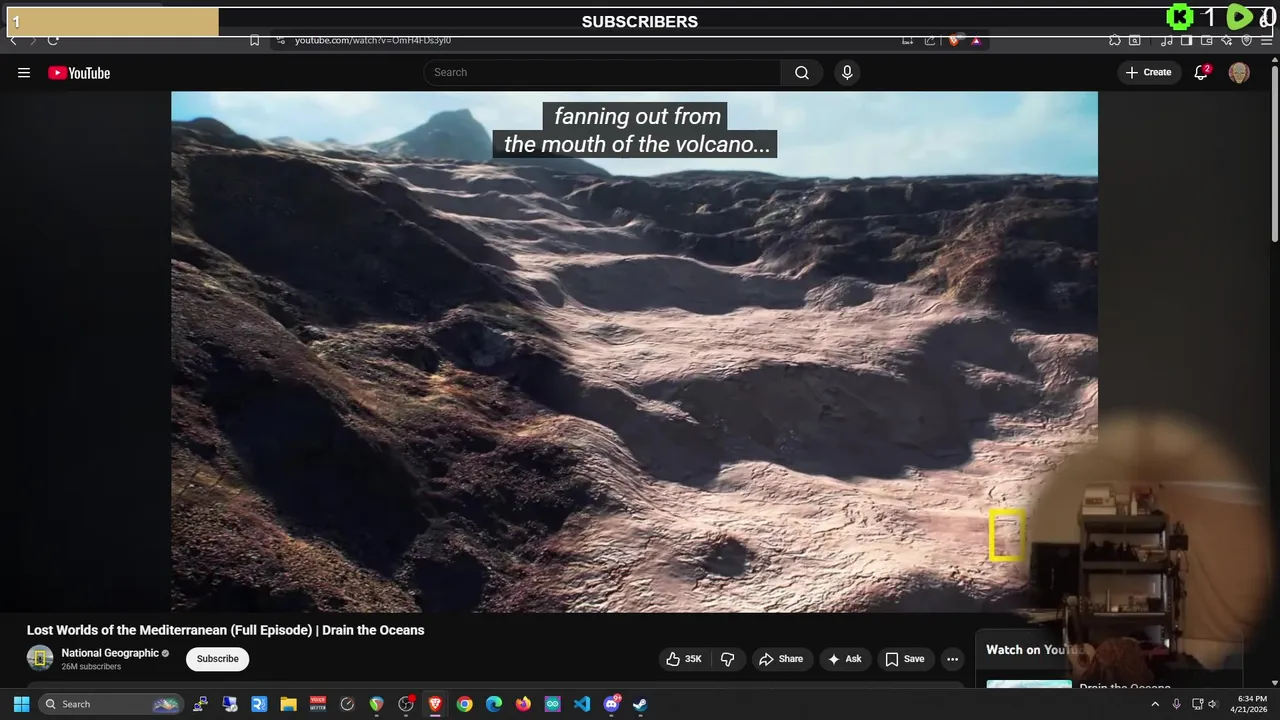Launch Microsoft Edge from the taskbar

(x=494, y=704)
